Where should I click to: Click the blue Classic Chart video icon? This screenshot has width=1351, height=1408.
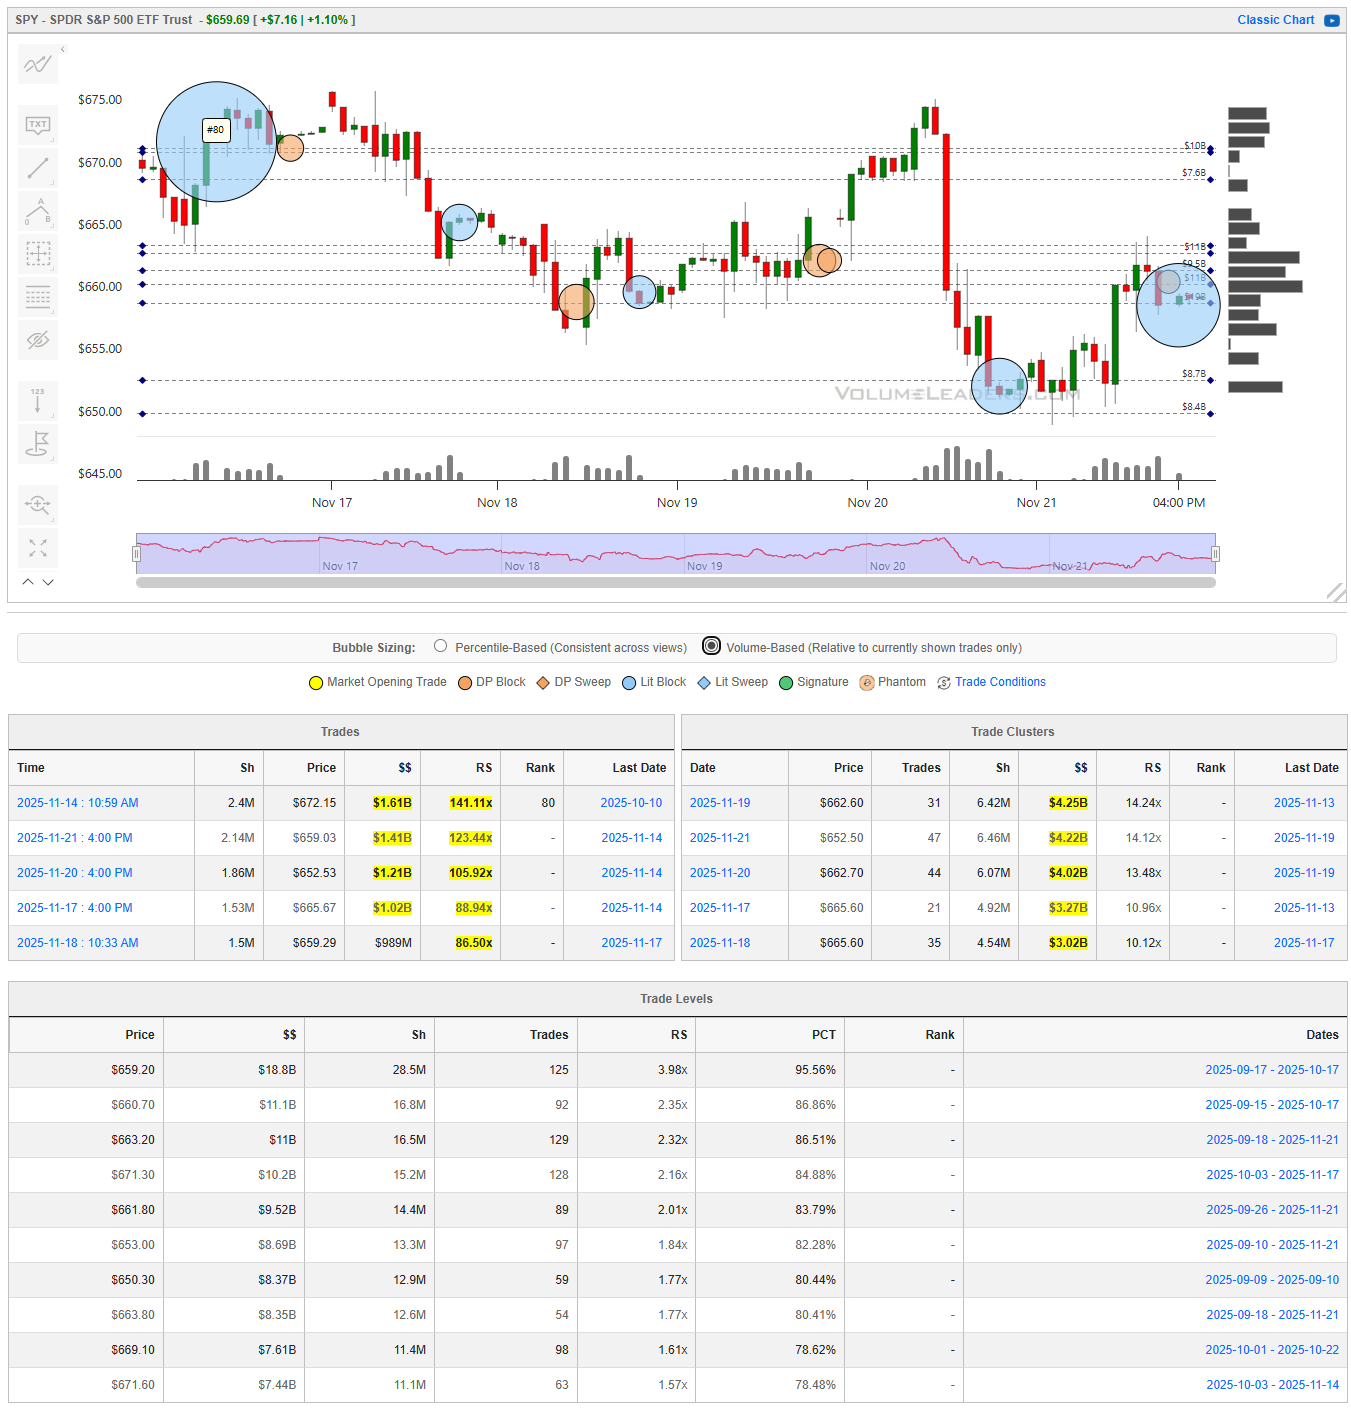[x=1332, y=20]
